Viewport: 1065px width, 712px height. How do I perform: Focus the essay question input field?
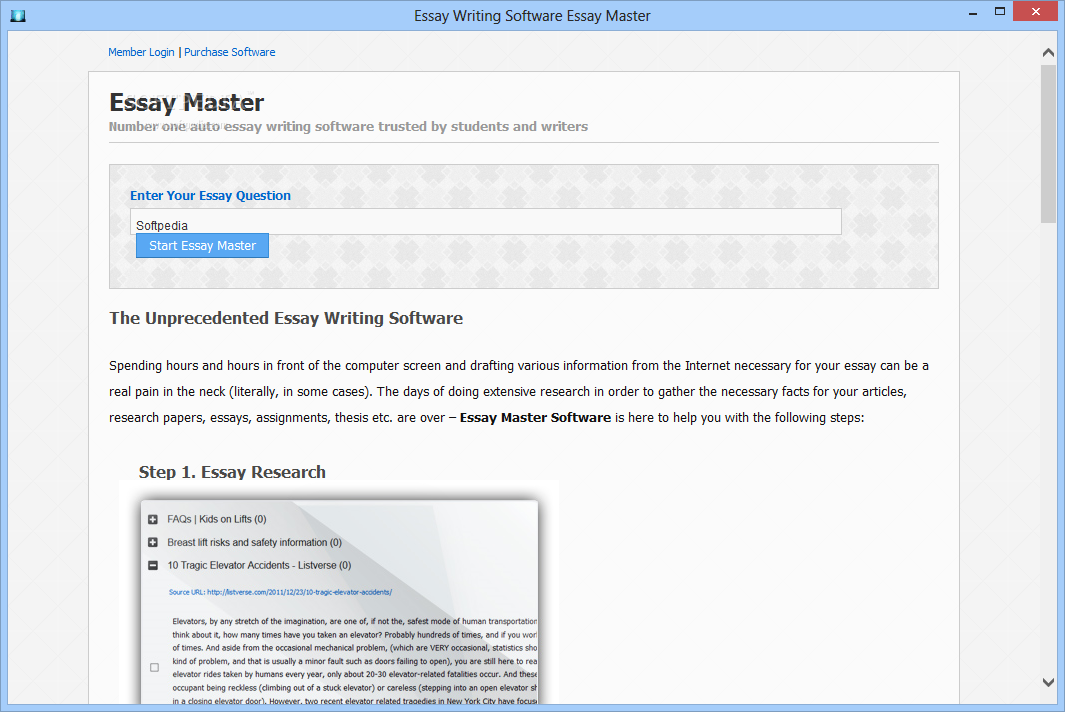tap(486, 221)
